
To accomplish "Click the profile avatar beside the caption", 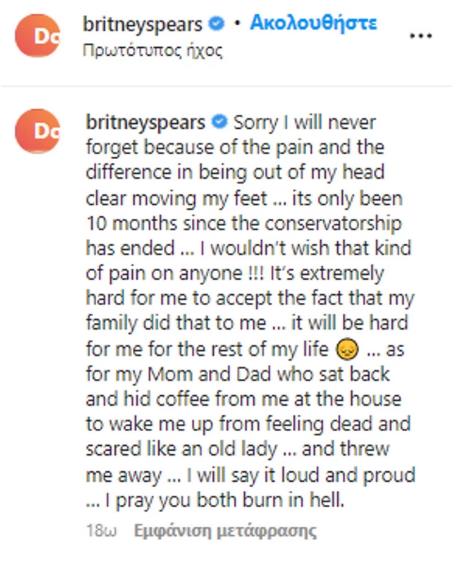I will coord(37,131).
